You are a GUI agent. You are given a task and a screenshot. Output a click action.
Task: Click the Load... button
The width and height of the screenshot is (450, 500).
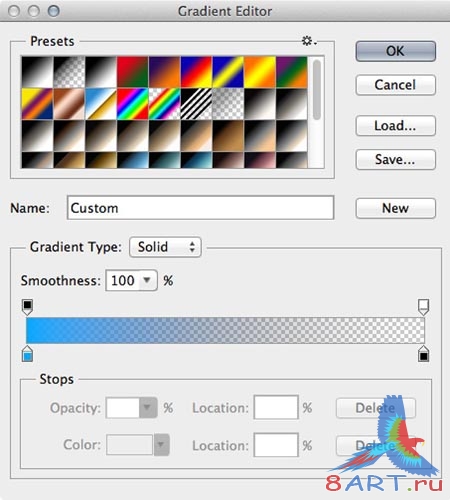click(x=396, y=126)
